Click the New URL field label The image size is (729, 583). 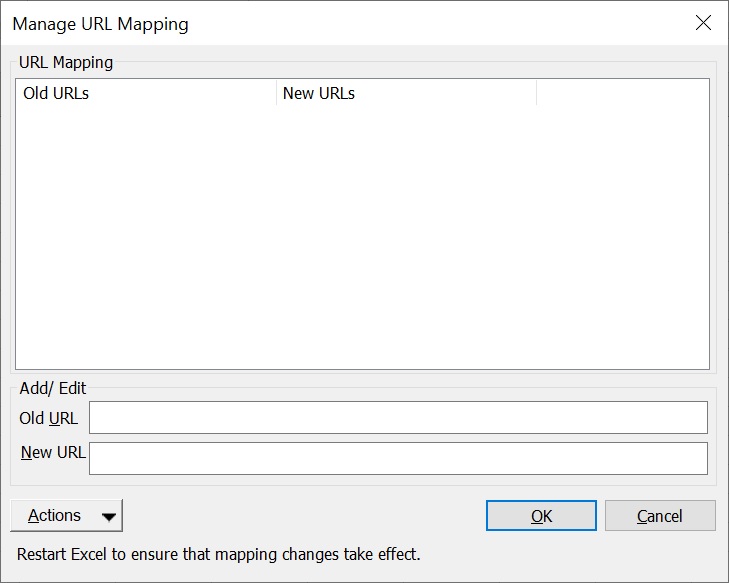(53, 452)
